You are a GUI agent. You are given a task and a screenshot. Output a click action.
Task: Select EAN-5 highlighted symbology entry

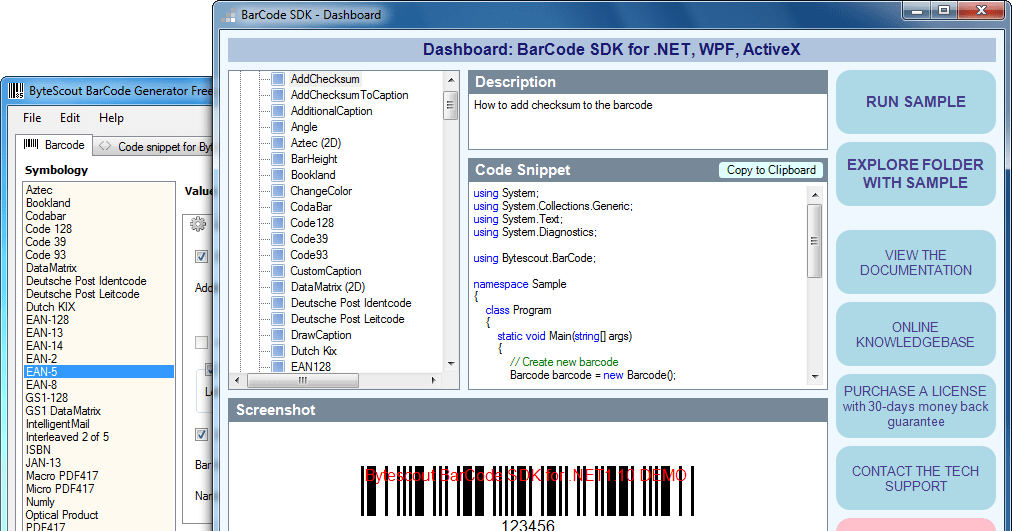(99, 372)
